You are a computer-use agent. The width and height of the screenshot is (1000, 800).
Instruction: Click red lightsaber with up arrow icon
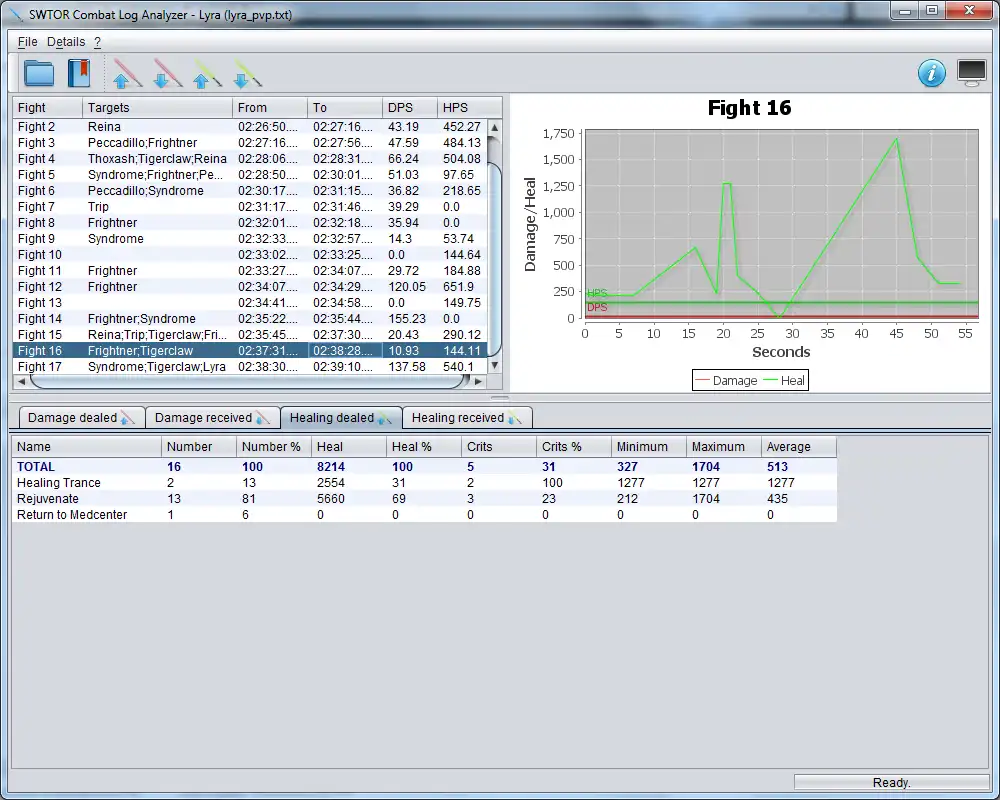click(127, 74)
